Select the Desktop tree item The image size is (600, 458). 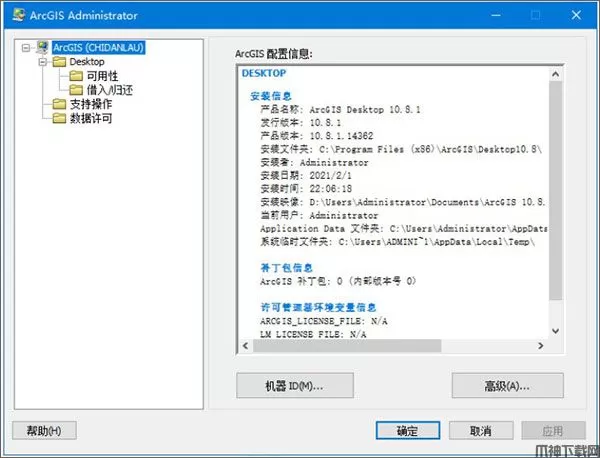[87, 62]
